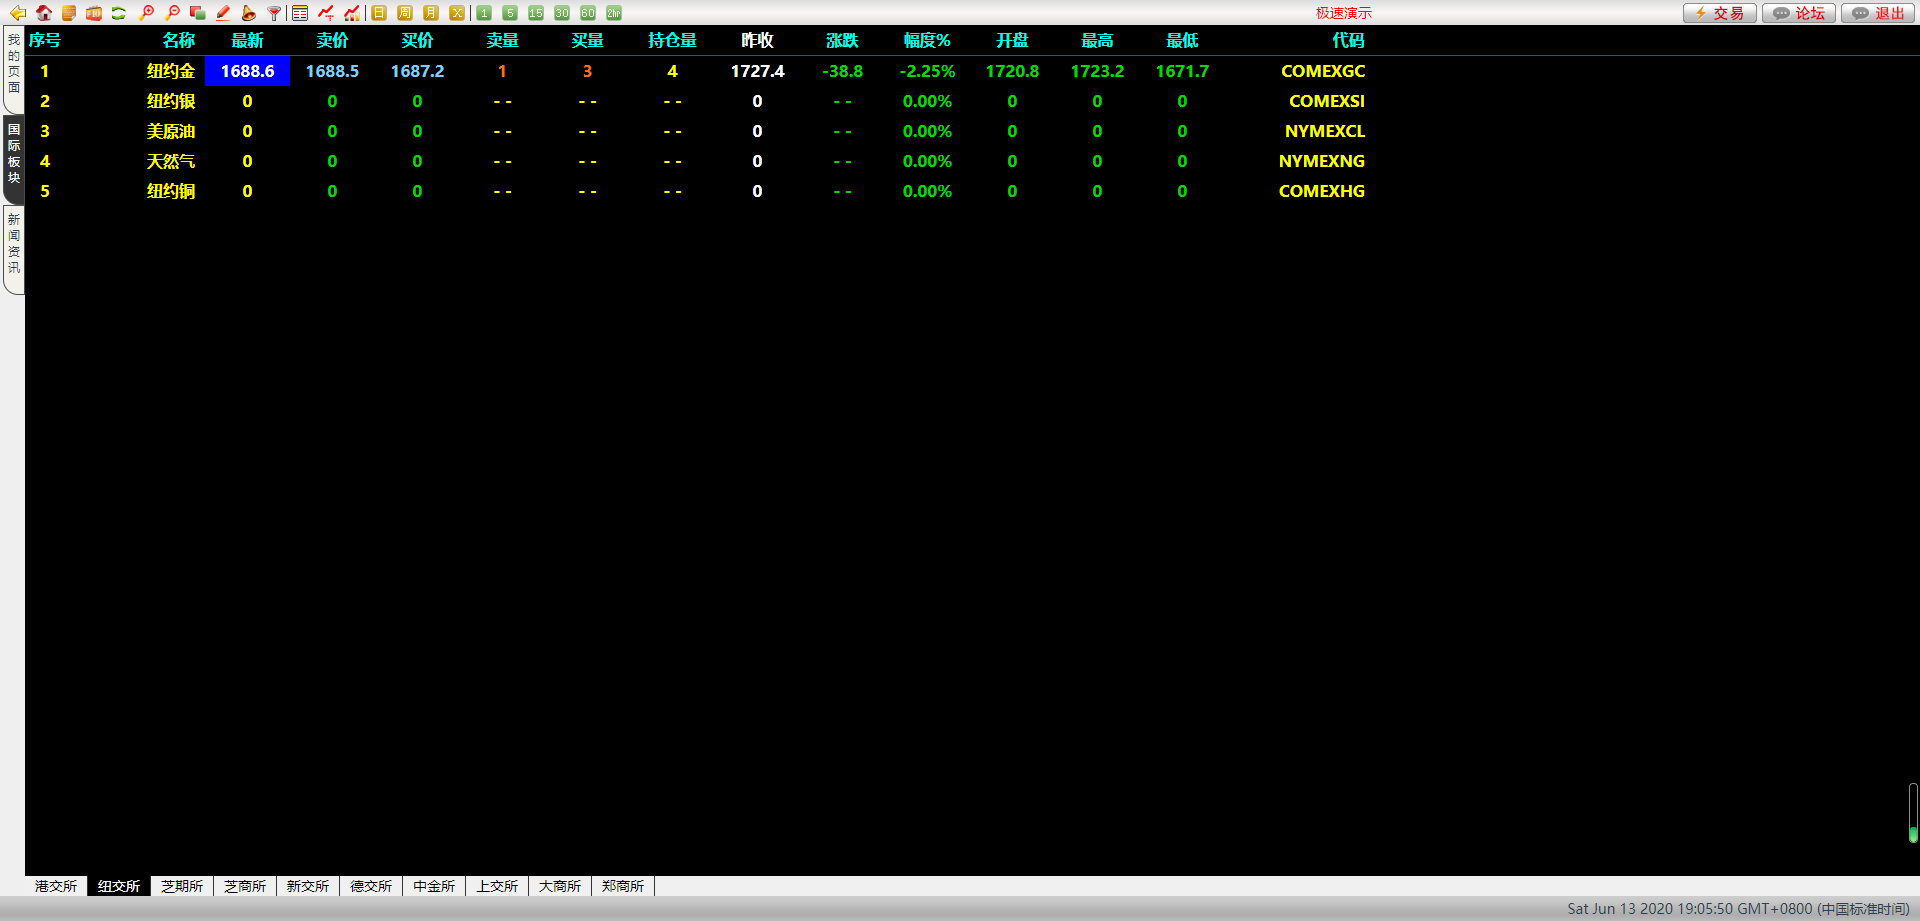Select the monthly 月 period icon
This screenshot has height=921, width=1920.
(431, 13)
